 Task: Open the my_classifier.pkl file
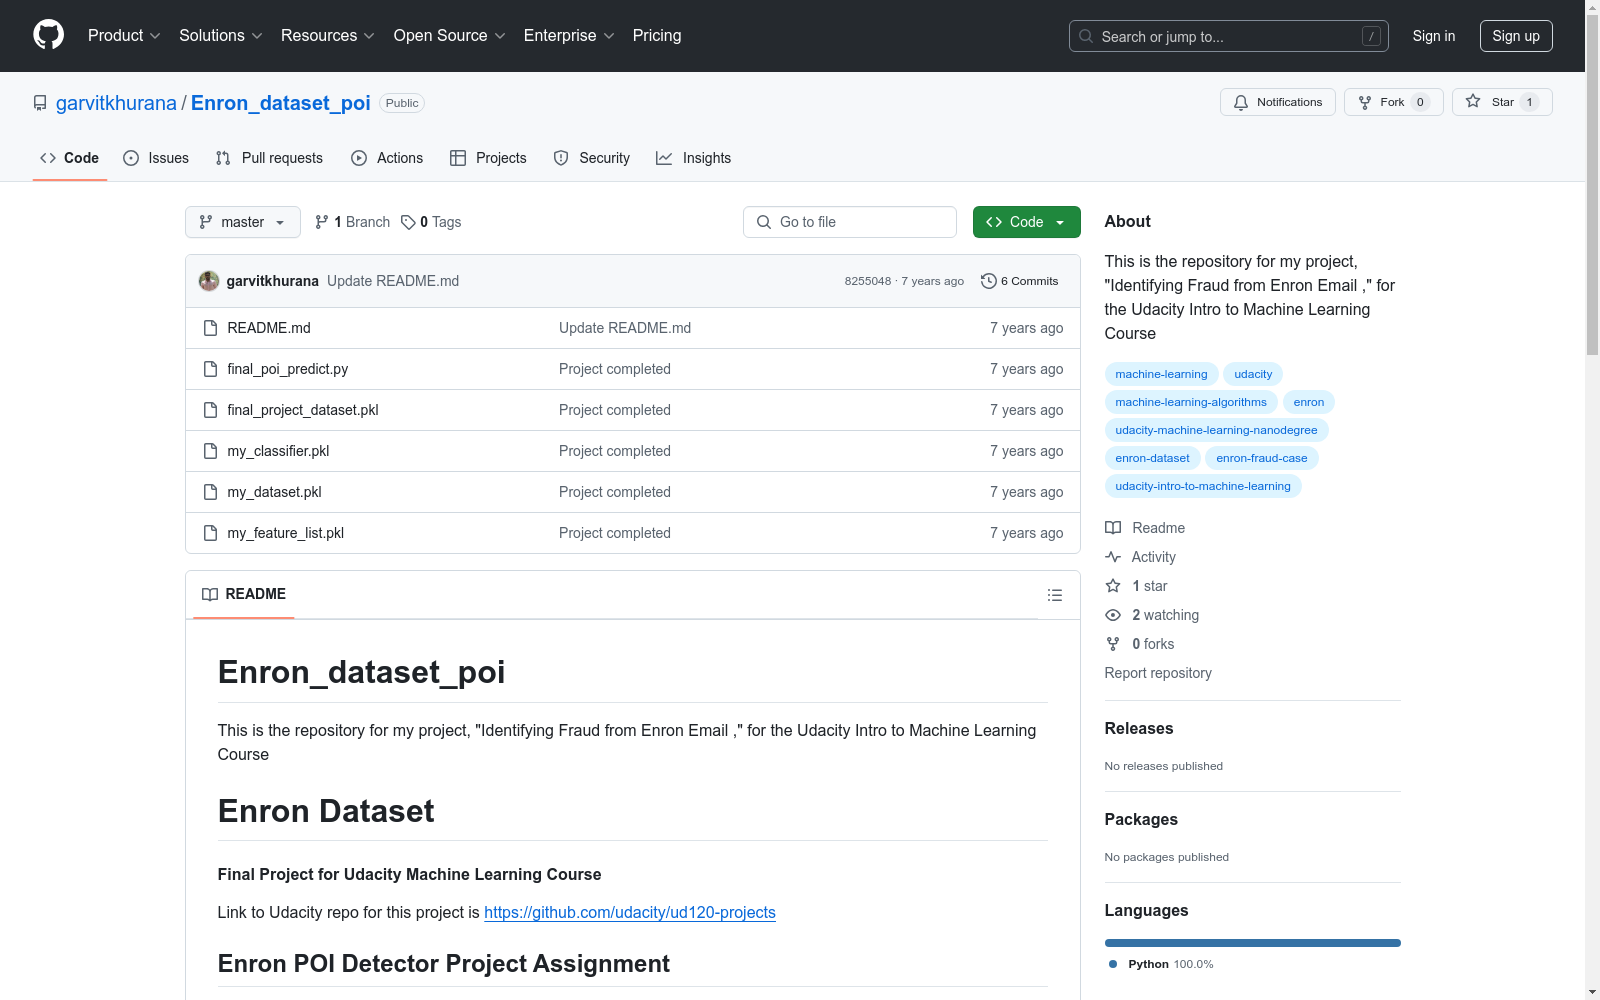pos(278,451)
